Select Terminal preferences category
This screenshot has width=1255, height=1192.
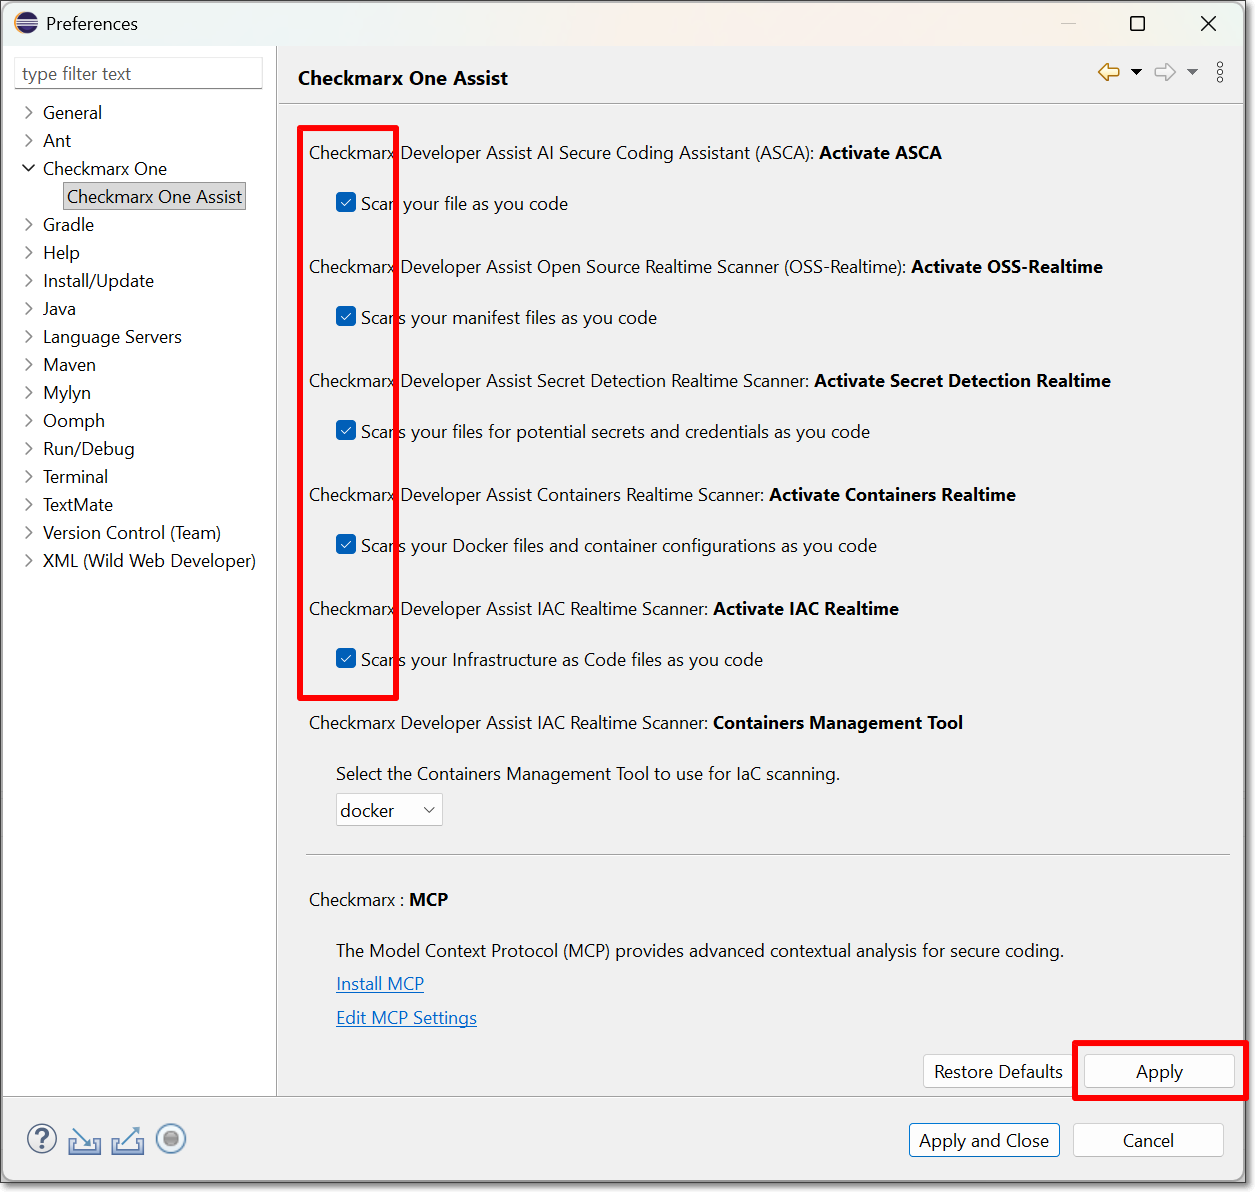[x=75, y=476]
